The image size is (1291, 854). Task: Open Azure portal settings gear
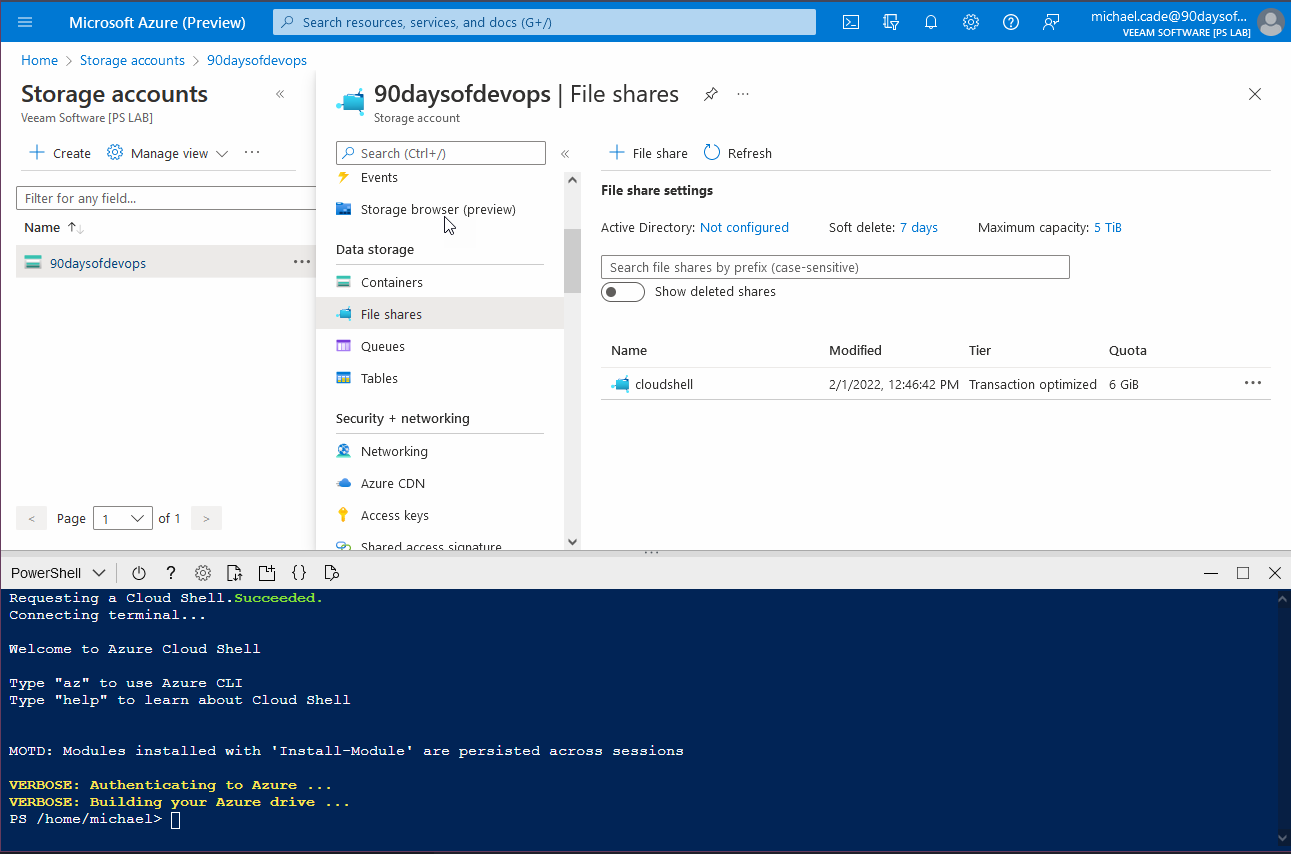tap(970, 21)
